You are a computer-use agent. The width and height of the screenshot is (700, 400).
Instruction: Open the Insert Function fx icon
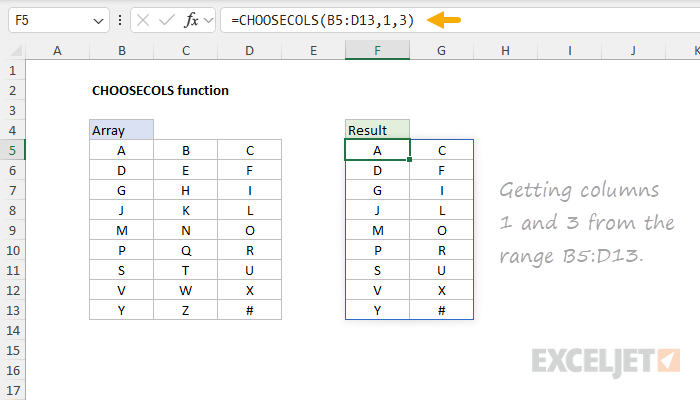click(x=191, y=20)
